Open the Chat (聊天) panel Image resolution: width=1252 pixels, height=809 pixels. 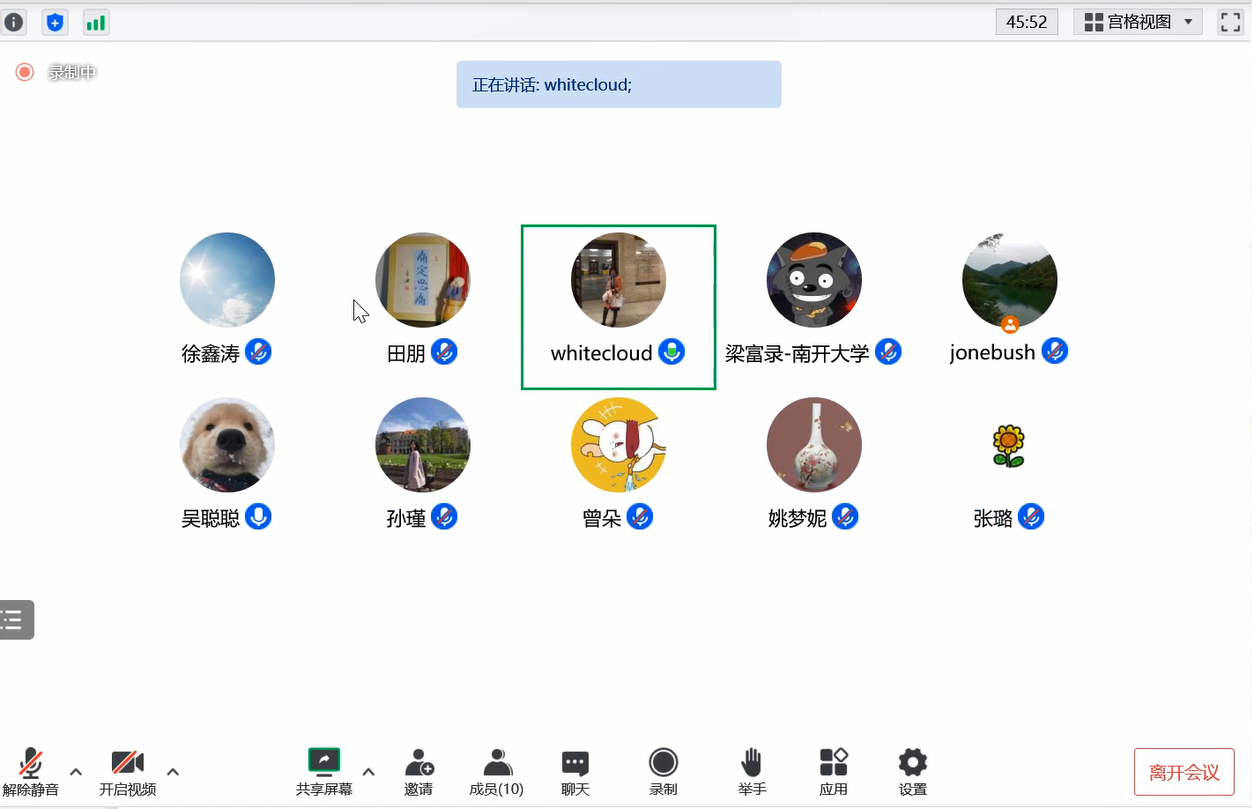pyautogui.click(x=575, y=771)
